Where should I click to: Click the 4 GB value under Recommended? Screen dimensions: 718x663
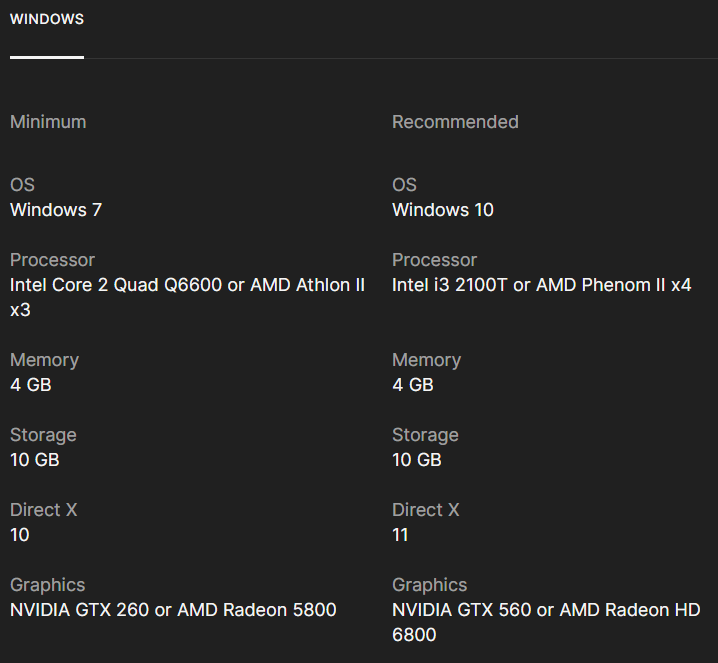413,385
